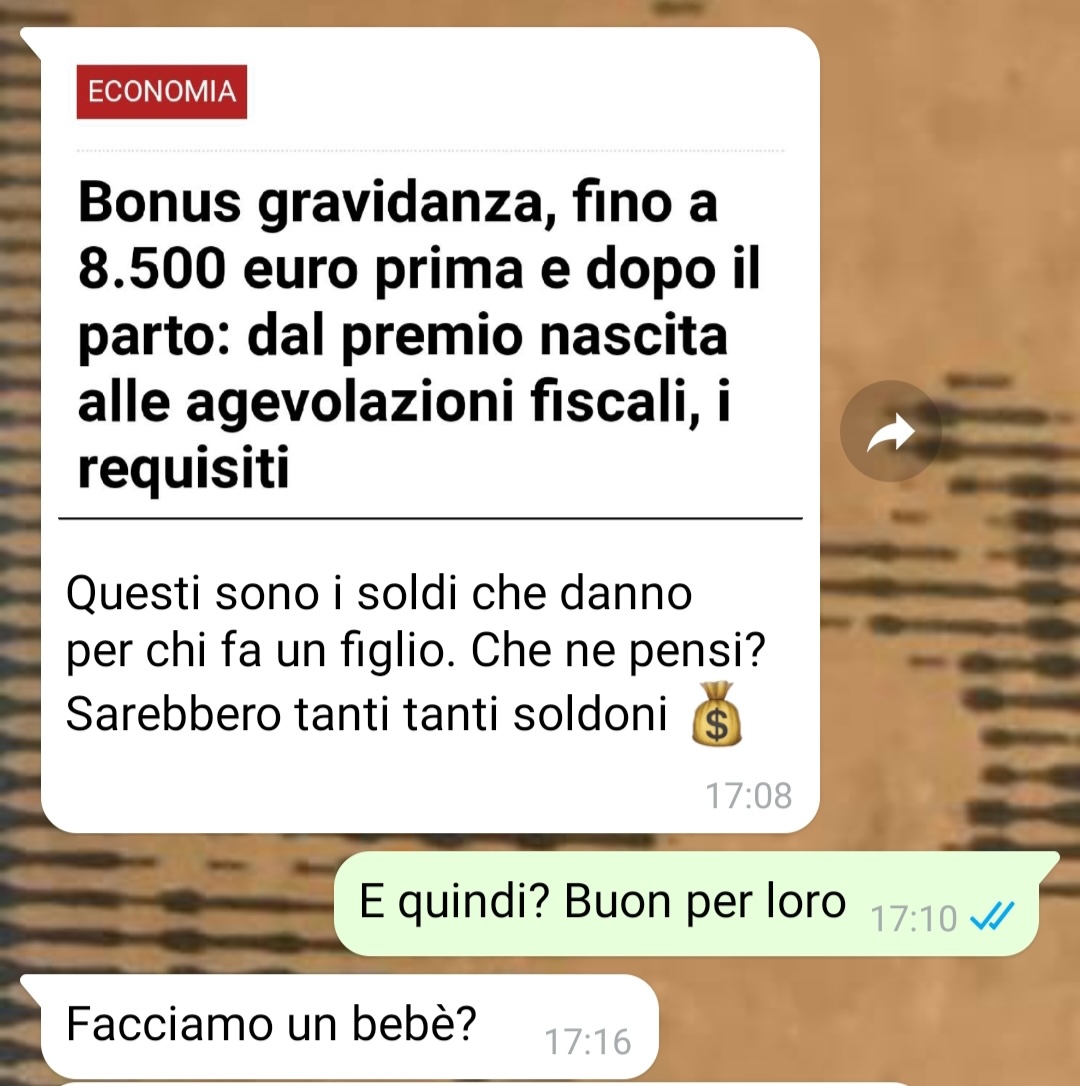Screen dimensions: 1080x1086
Task: Tap the 17:08 timestamp
Action: [x=748, y=796]
